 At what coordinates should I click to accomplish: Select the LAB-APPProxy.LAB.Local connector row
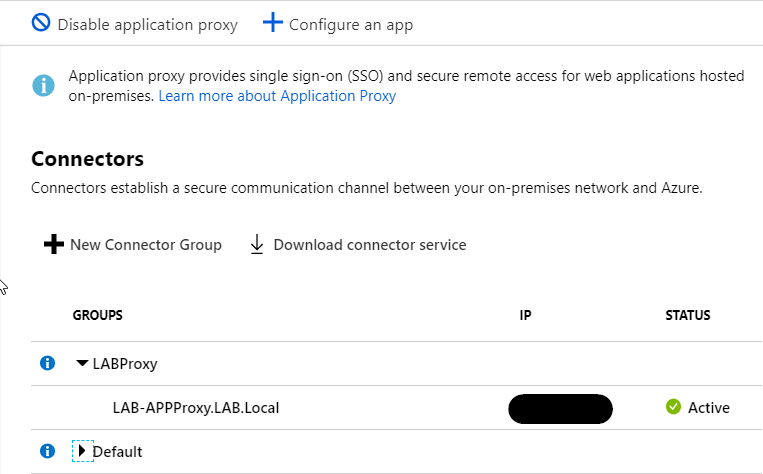[x=197, y=407]
